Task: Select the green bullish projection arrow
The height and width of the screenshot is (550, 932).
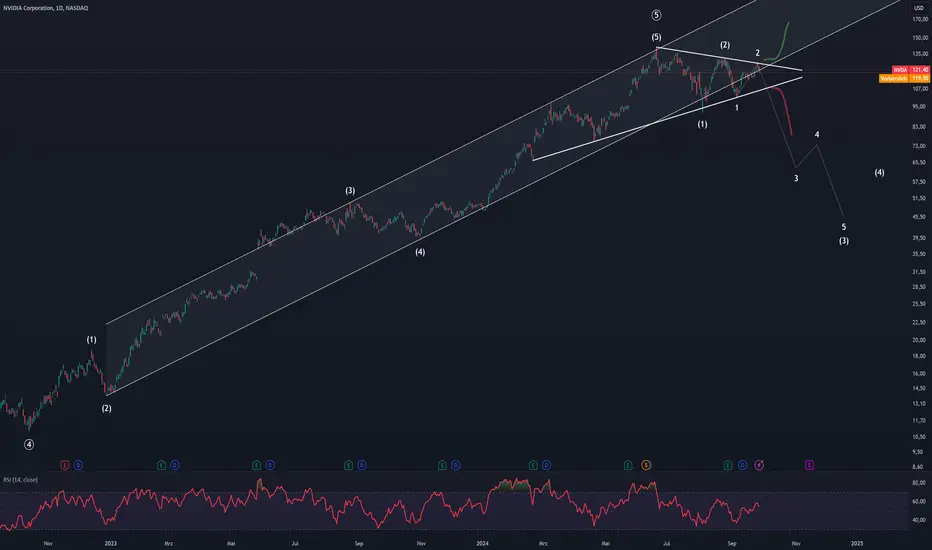Action: (x=777, y=42)
